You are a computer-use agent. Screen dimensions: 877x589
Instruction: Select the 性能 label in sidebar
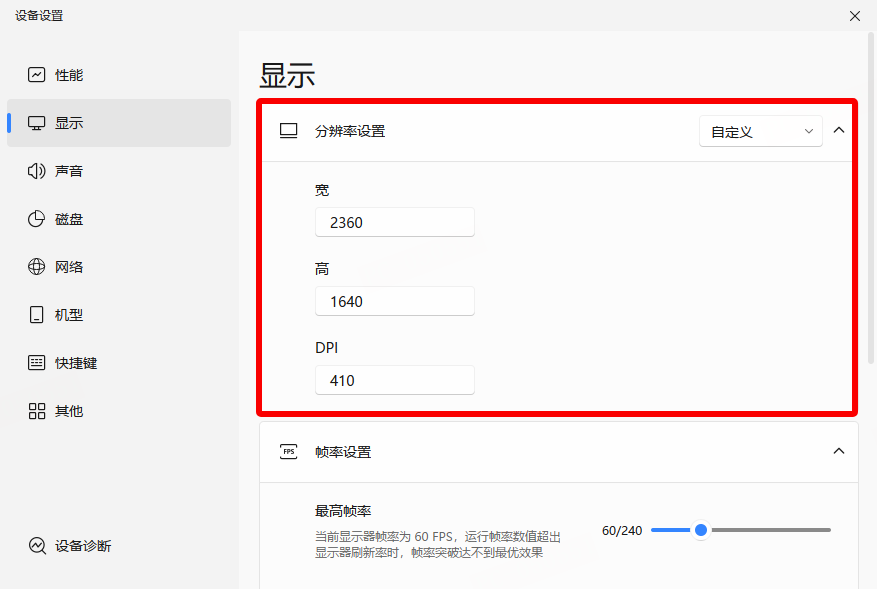click(69, 75)
